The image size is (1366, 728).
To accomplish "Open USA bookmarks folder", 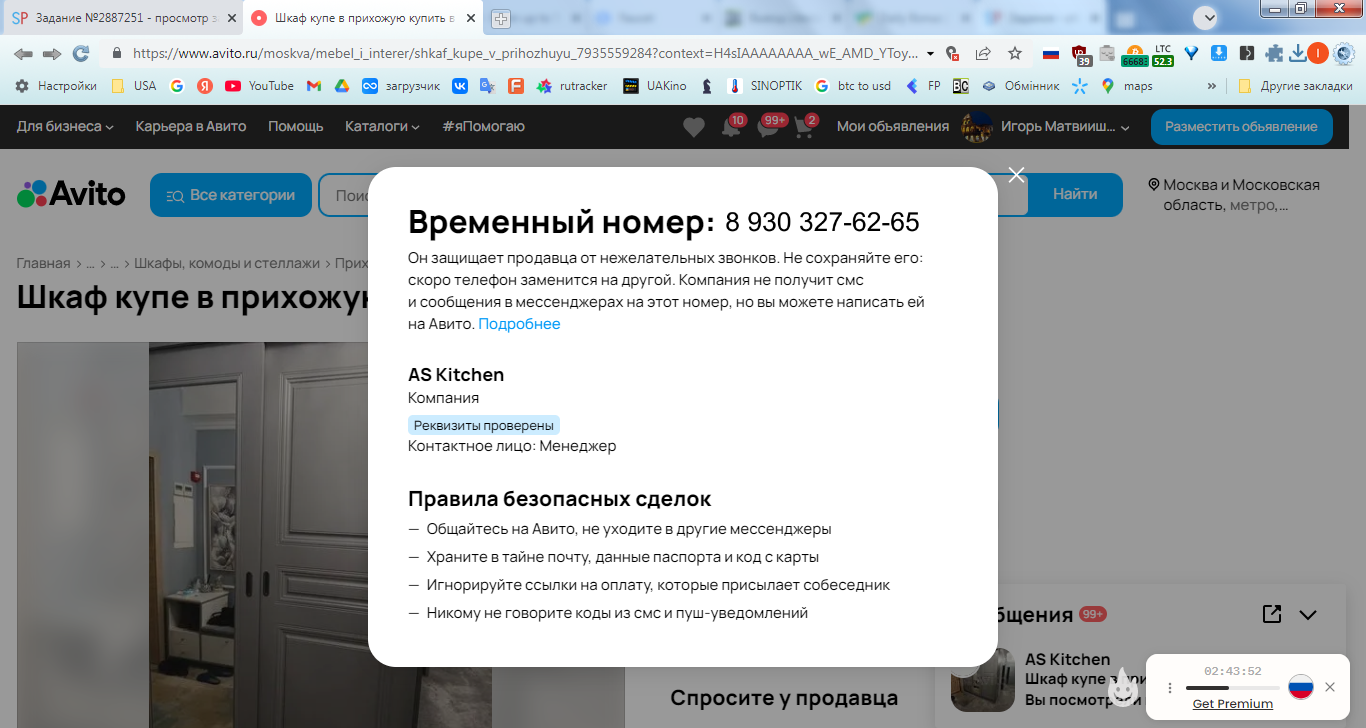I will coord(133,86).
